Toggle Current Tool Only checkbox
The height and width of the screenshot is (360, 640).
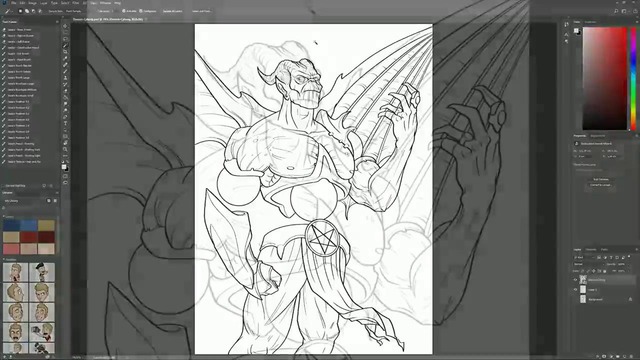coord(2,186)
